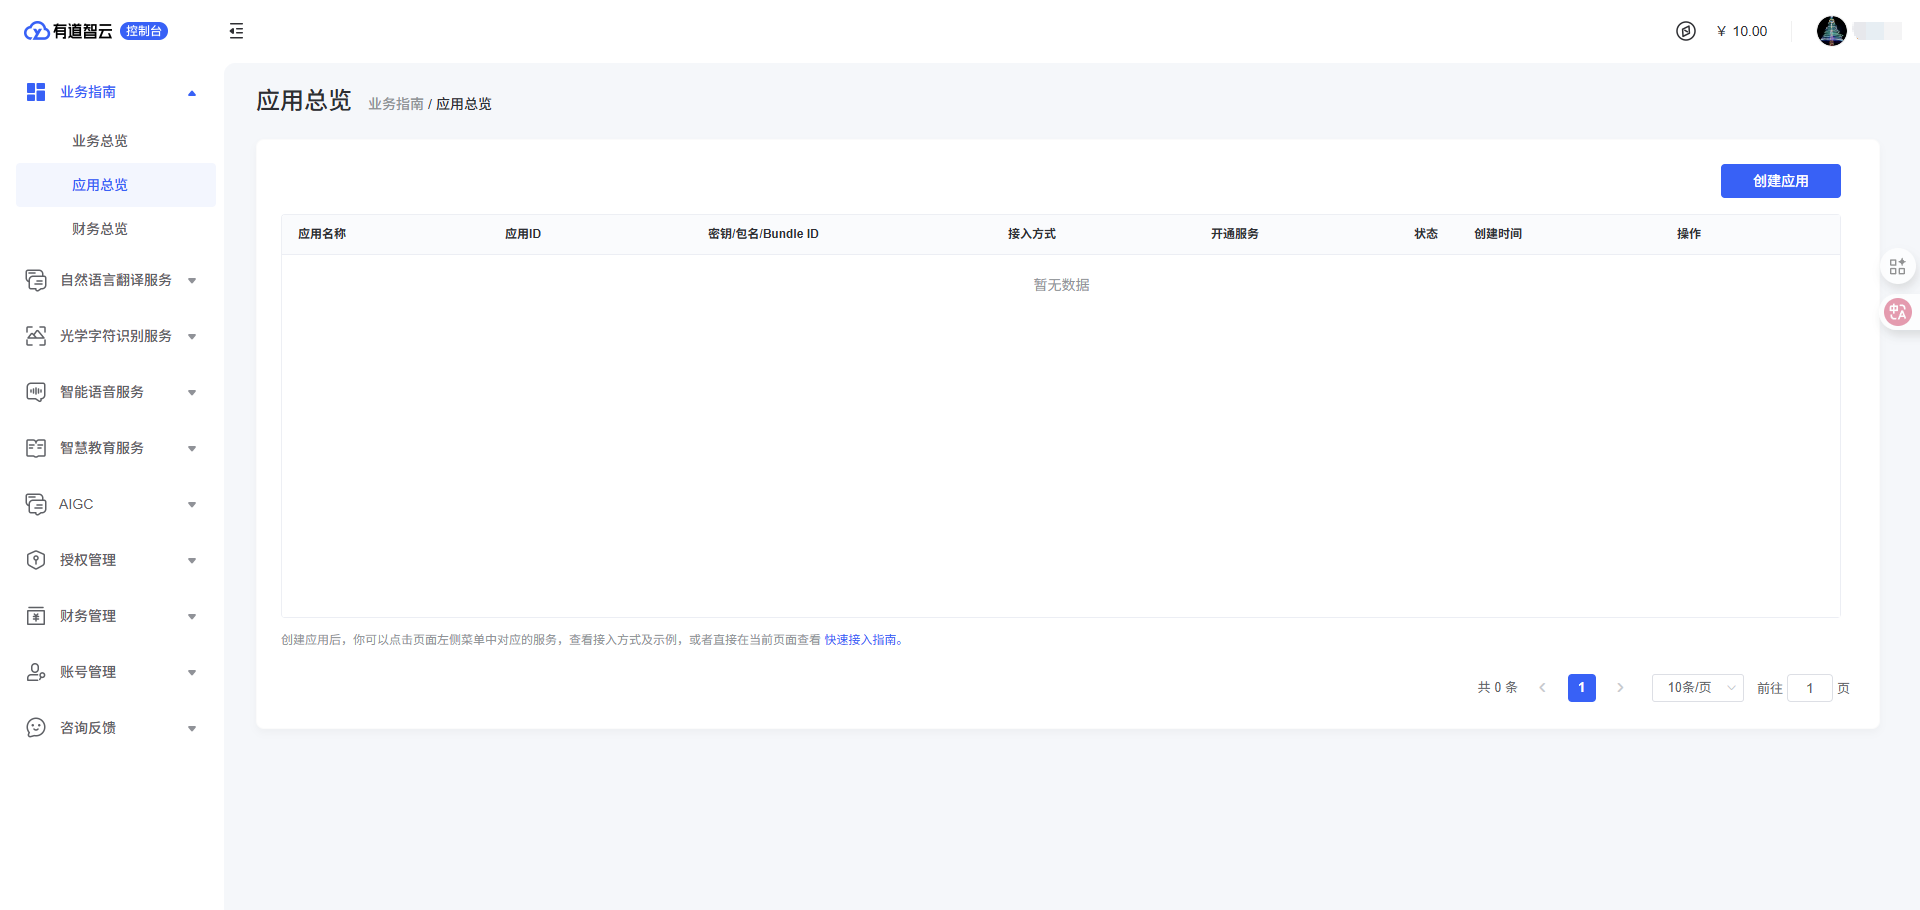Screen dimensions: 1920x910
Task: Open the user avatar profile menu
Action: pos(1831,31)
